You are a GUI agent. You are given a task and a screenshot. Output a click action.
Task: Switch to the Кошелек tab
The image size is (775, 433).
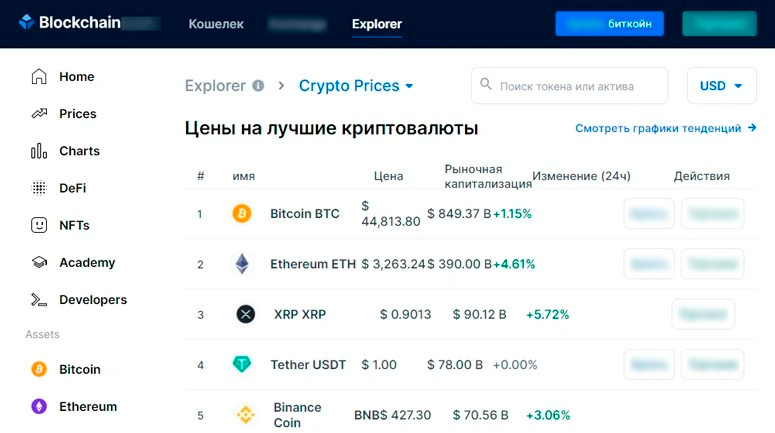pos(216,23)
